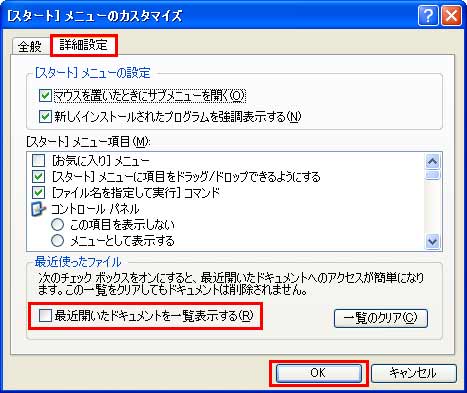Toggle the ドラッグ/ドロップできるようにする checkbox
The image size is (467, 393).
(x=38, y=177)
